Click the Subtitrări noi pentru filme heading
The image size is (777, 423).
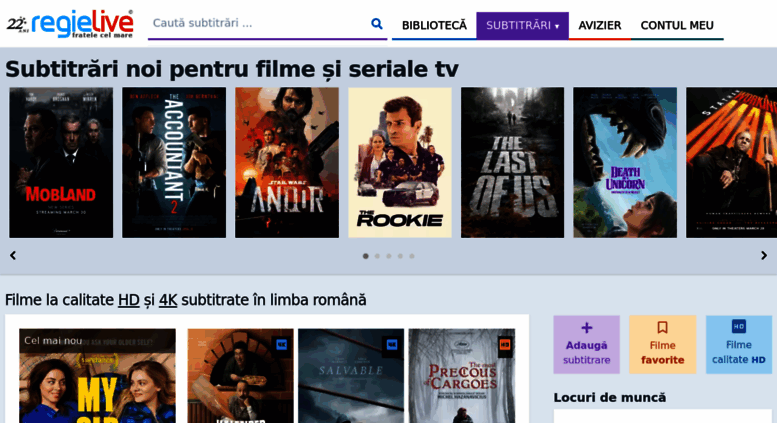232,69
